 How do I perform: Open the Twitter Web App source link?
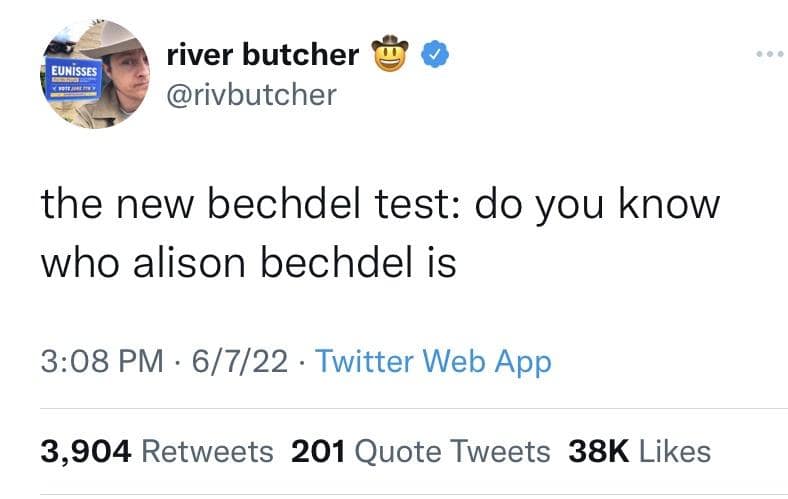tap(433, 361)
